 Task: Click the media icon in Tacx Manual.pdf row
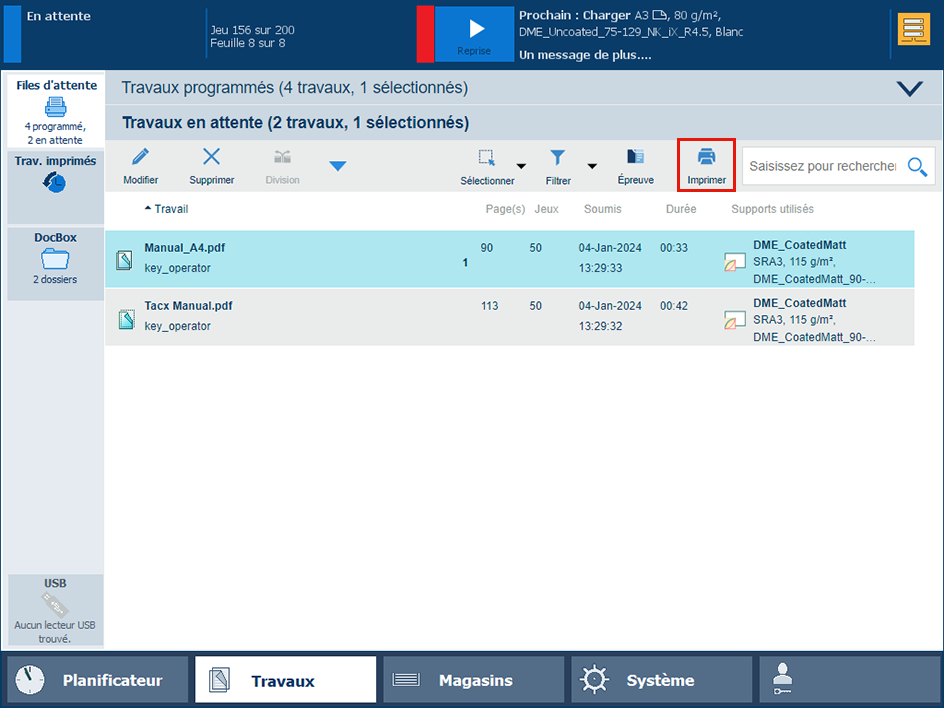tap(734, 320)
